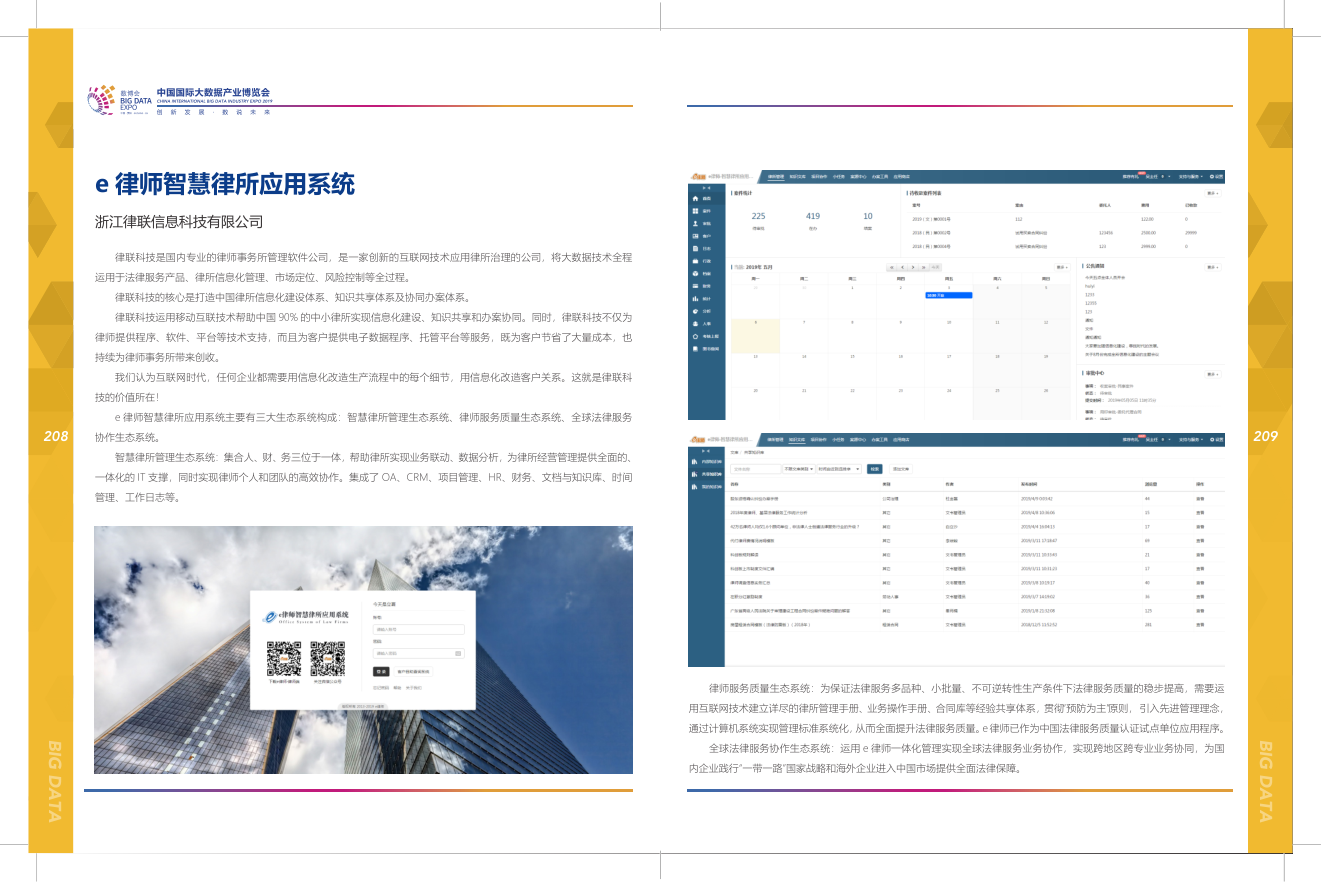1321x882 pixels.
Task: Click the person icon in the dashboard sidebar
Action: point(695,224)
